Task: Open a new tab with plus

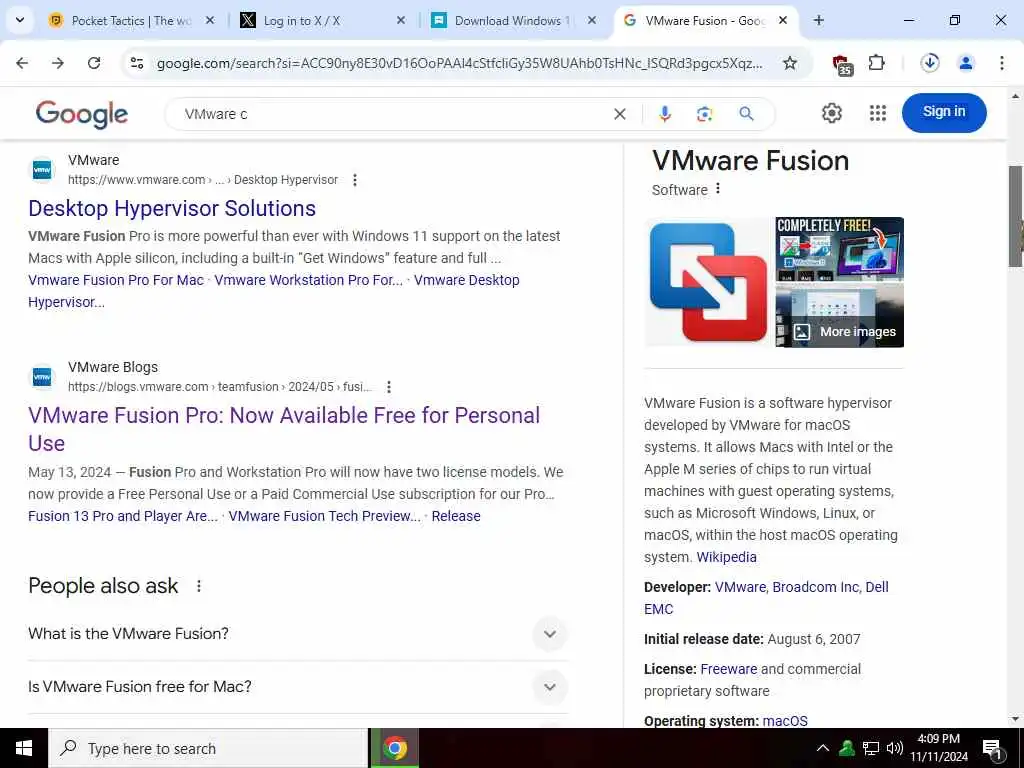Action: tap(818, 20)
